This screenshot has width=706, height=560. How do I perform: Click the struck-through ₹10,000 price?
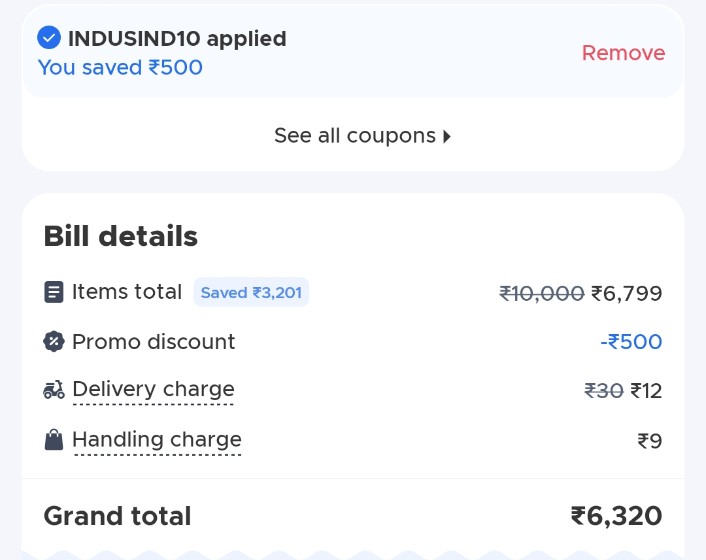pyautogui.click(x=541, y=293)
